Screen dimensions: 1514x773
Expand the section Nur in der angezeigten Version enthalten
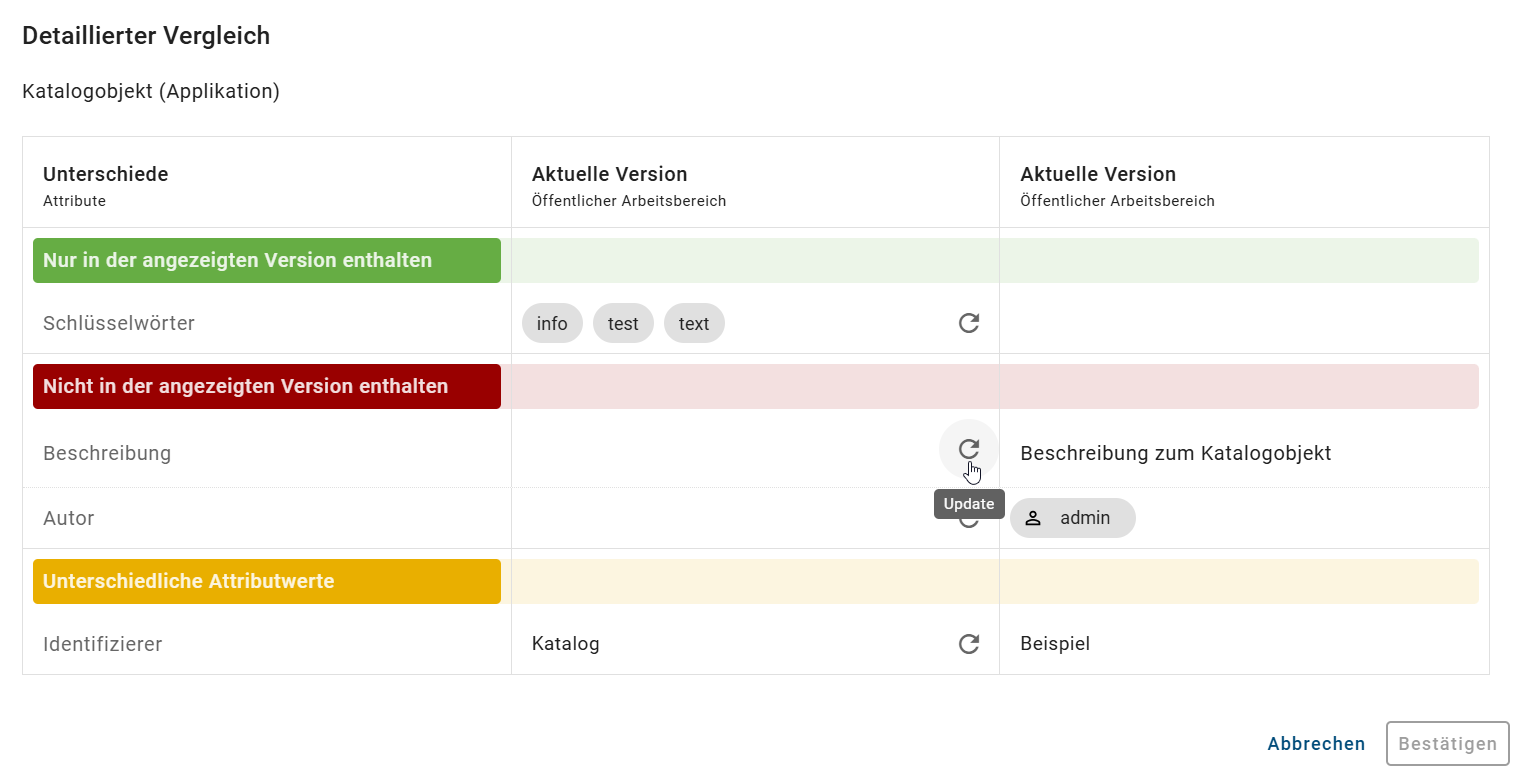click(266, 260)
